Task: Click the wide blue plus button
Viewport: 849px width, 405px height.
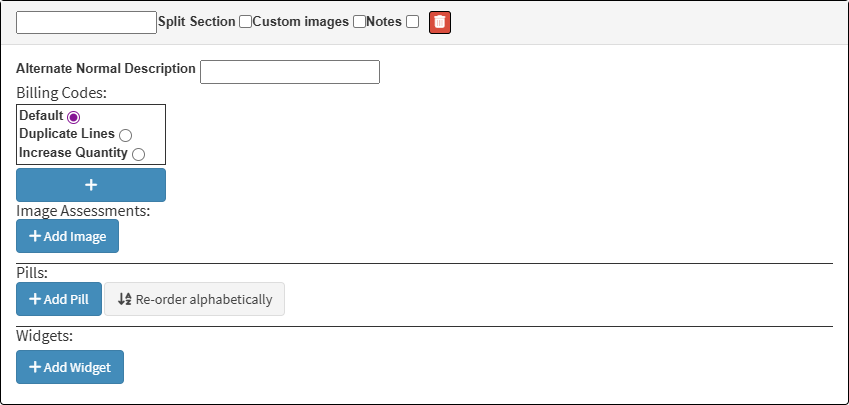Action: (91, 185)
